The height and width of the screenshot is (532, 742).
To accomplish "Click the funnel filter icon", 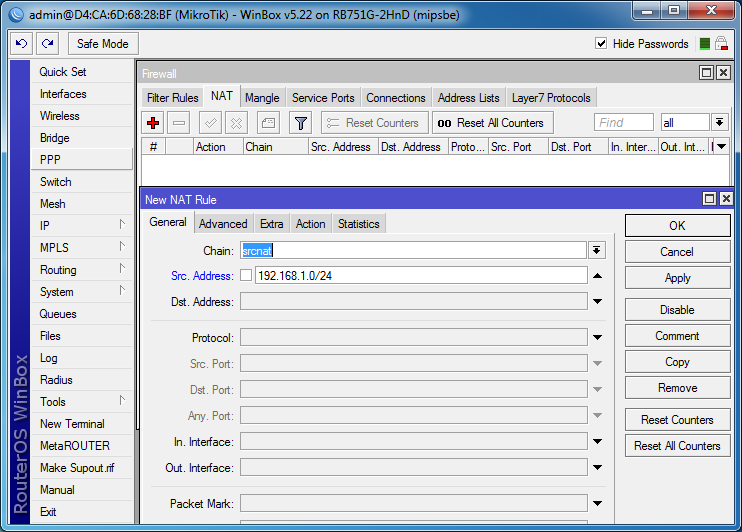I will [x=300, y=123].
